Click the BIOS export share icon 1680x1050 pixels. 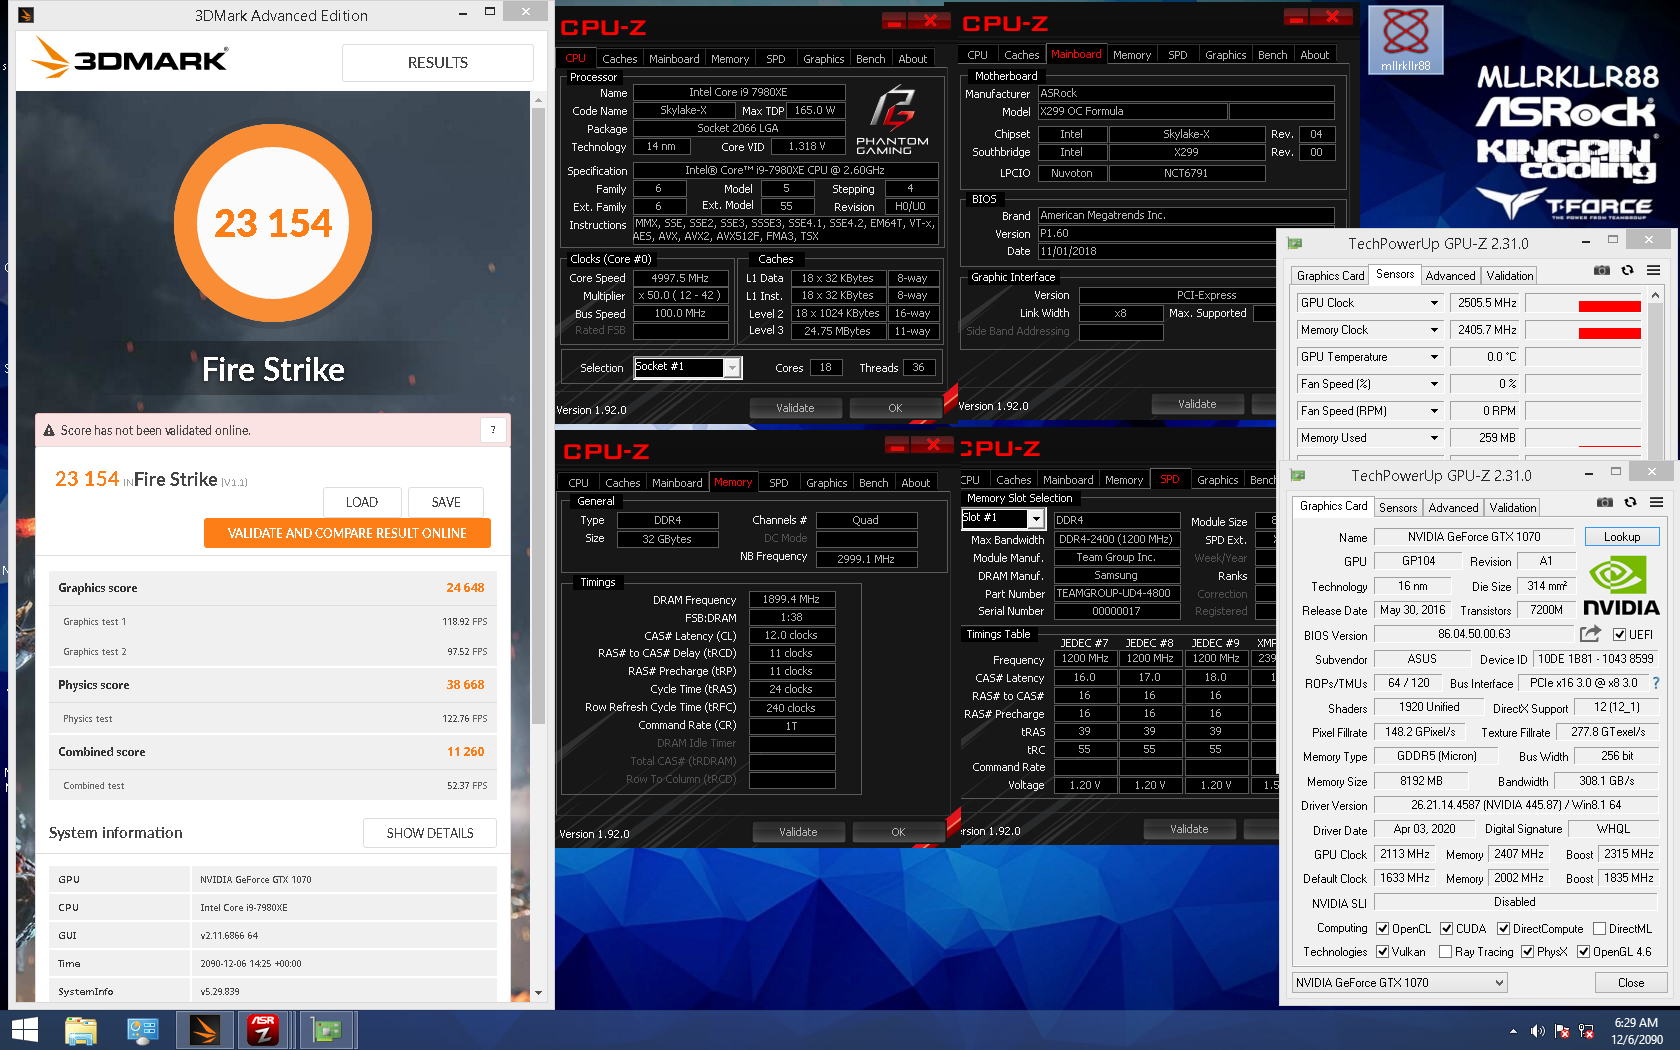(x=1590, y=634)
